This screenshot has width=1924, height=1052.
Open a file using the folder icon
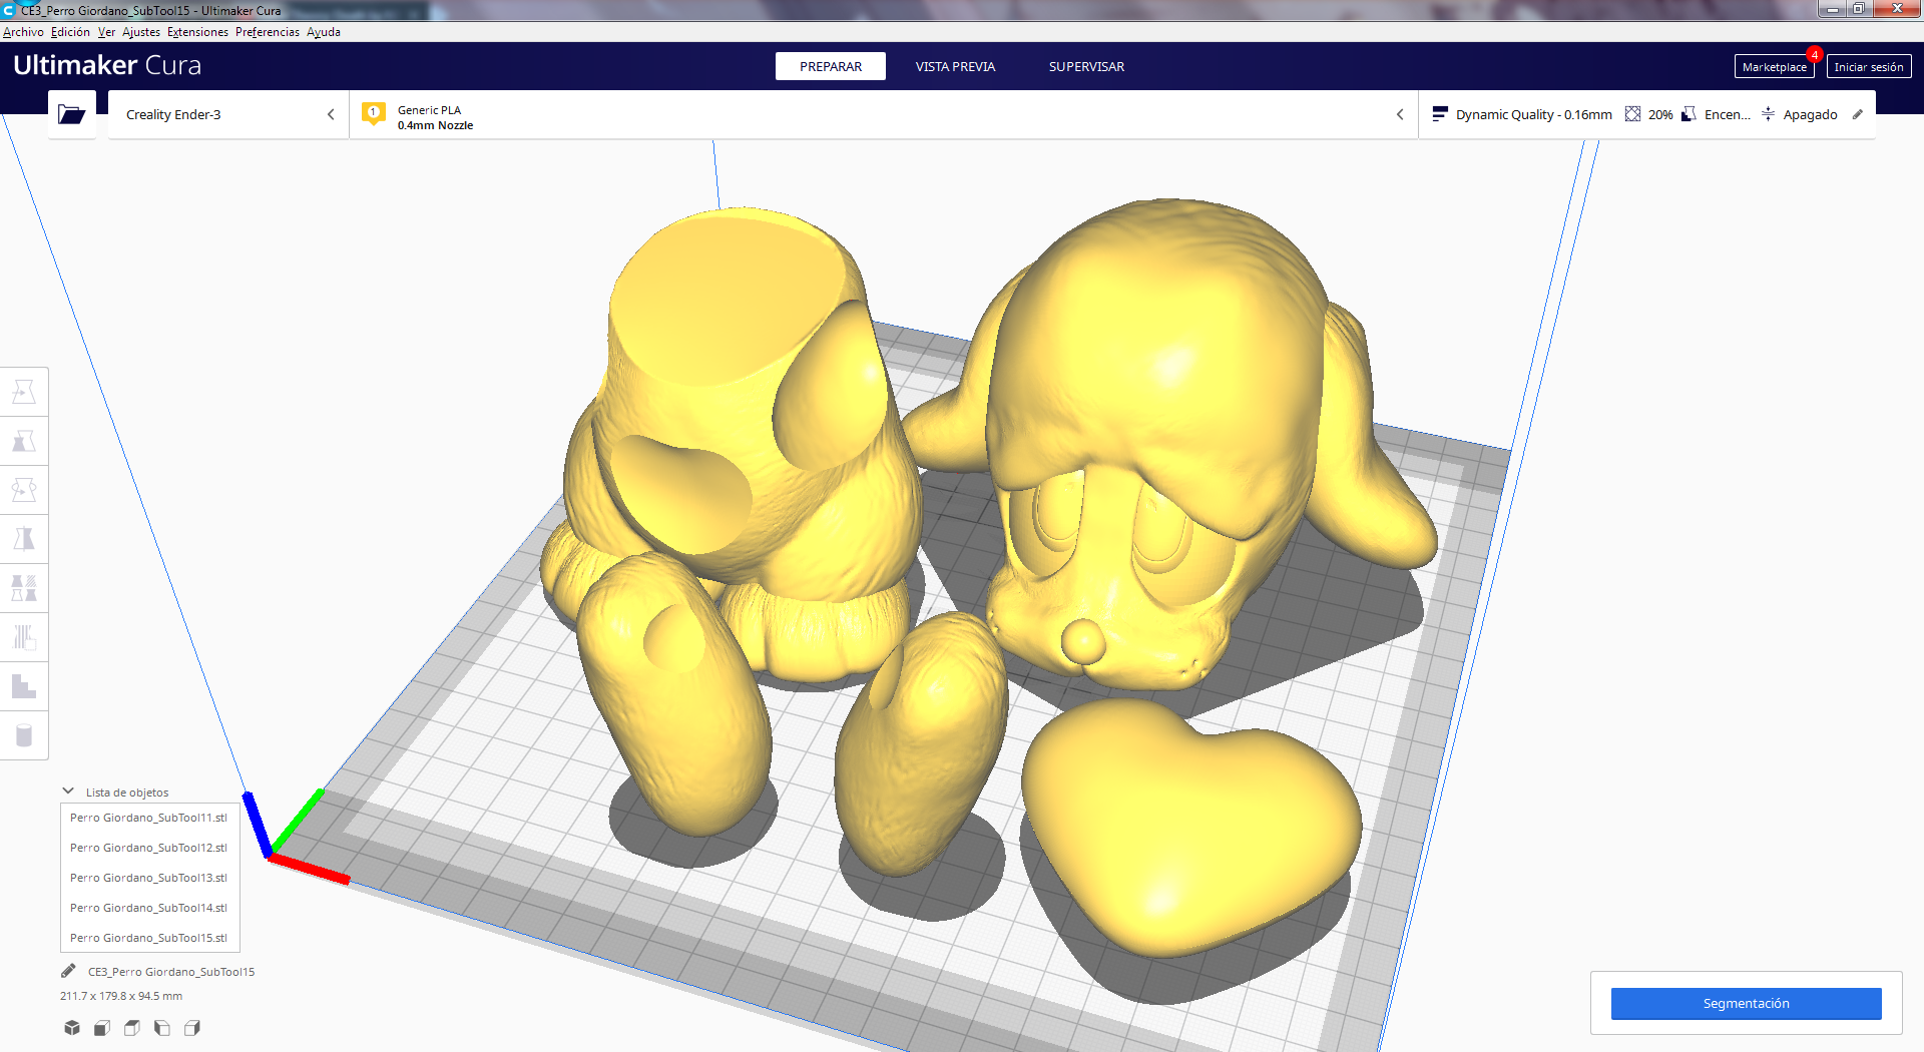coord(71,114)
